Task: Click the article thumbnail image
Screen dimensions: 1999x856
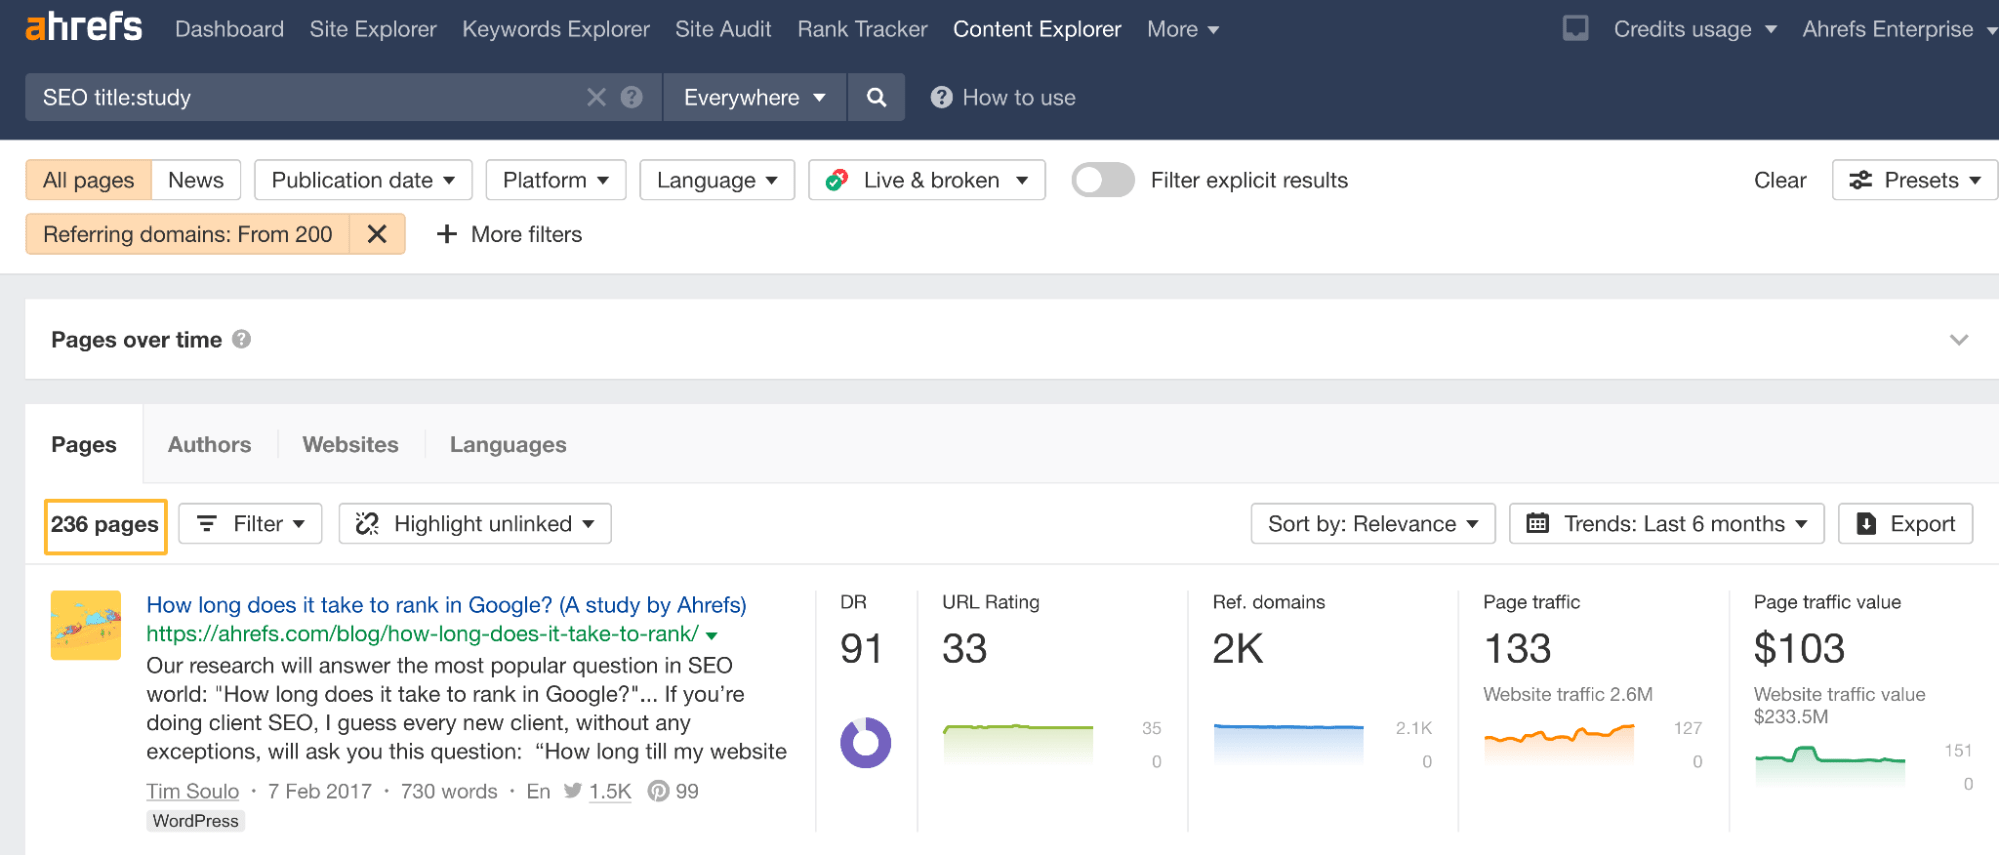Action: 86,625
